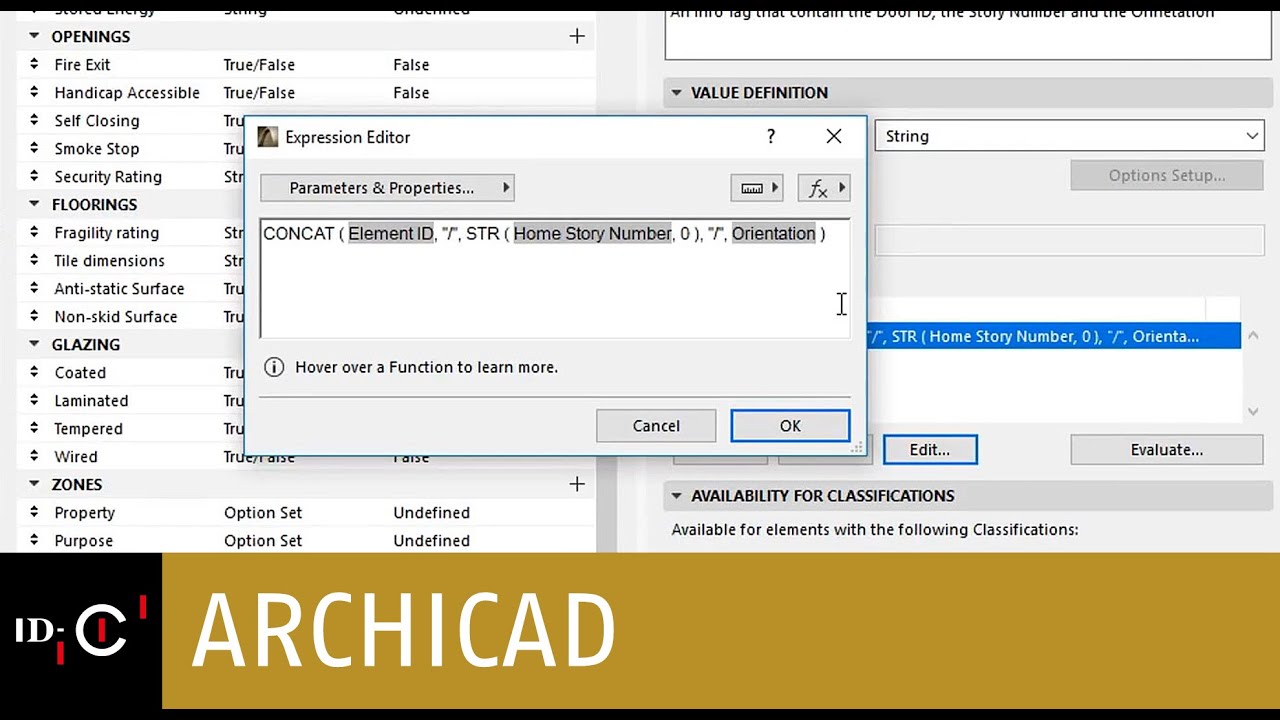Click the expression list scroll-down arrow
Viewport: 1280px width, 720px height.
click(1253, 412)
